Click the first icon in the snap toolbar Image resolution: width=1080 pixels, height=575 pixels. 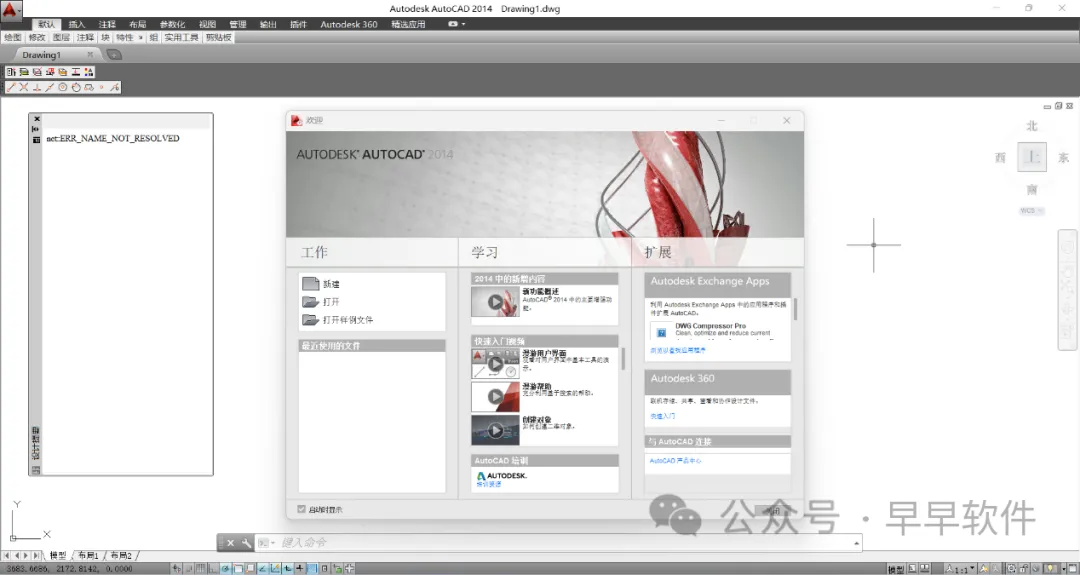tap(10, 87)
